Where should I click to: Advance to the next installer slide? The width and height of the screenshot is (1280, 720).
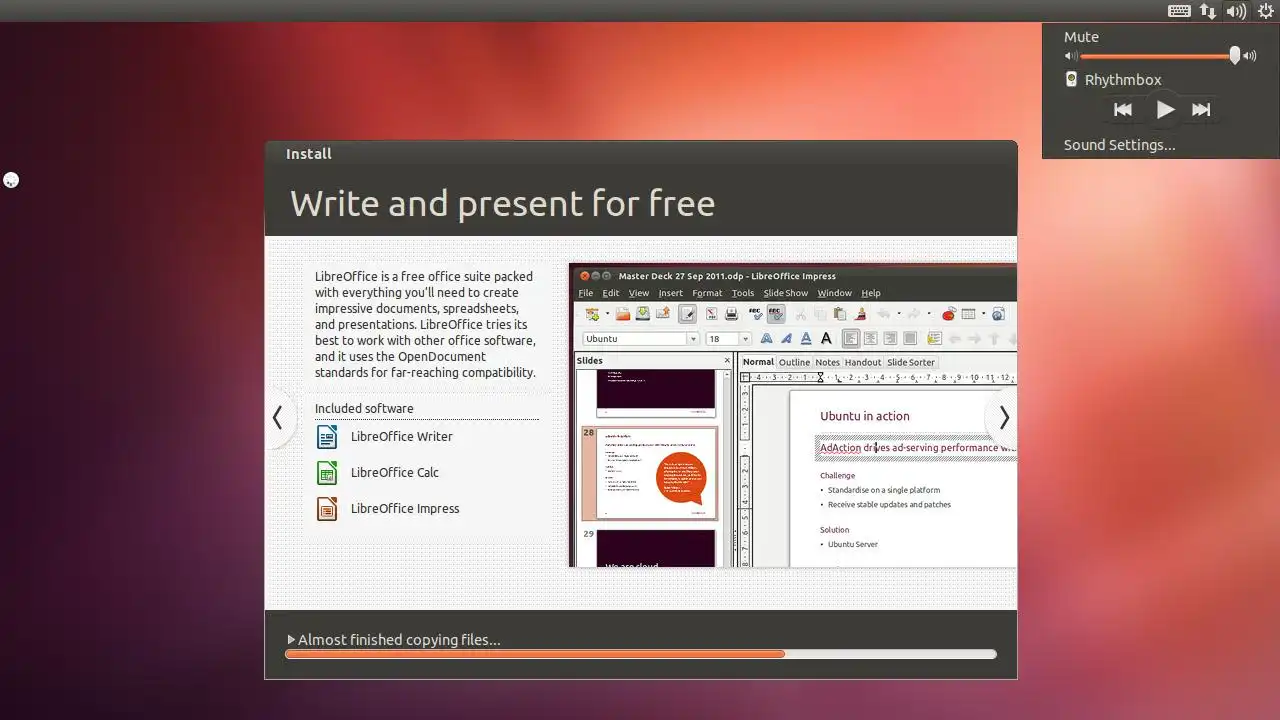[x=1004, y=418]
